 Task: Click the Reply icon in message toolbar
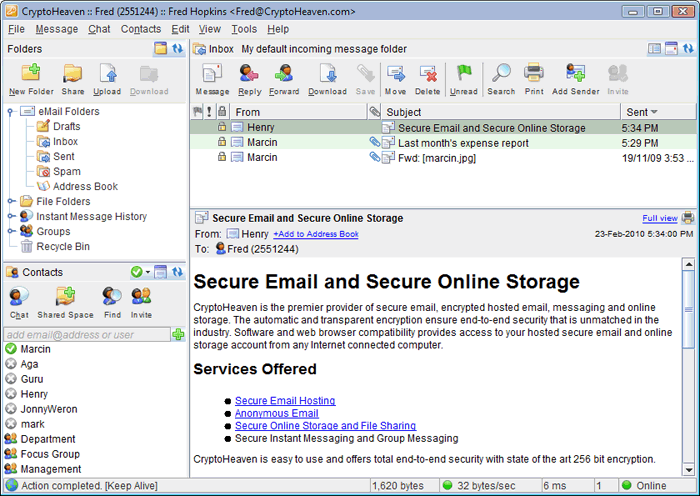pos(249,74)
